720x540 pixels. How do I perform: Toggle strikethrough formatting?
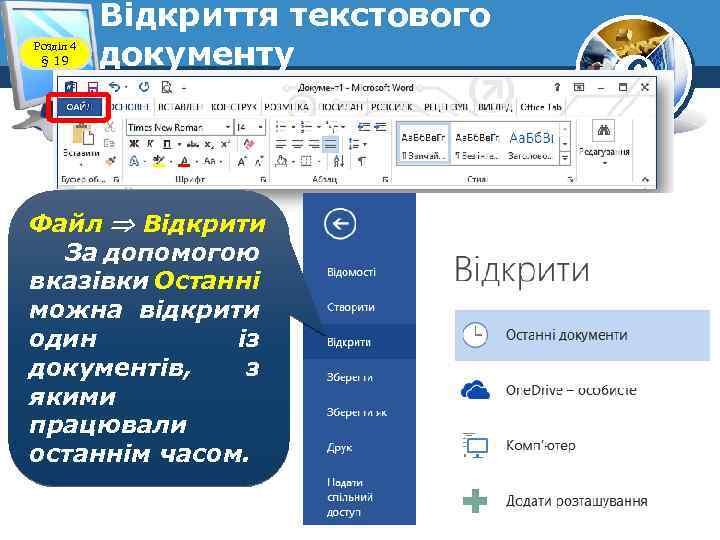coord(193,144)
